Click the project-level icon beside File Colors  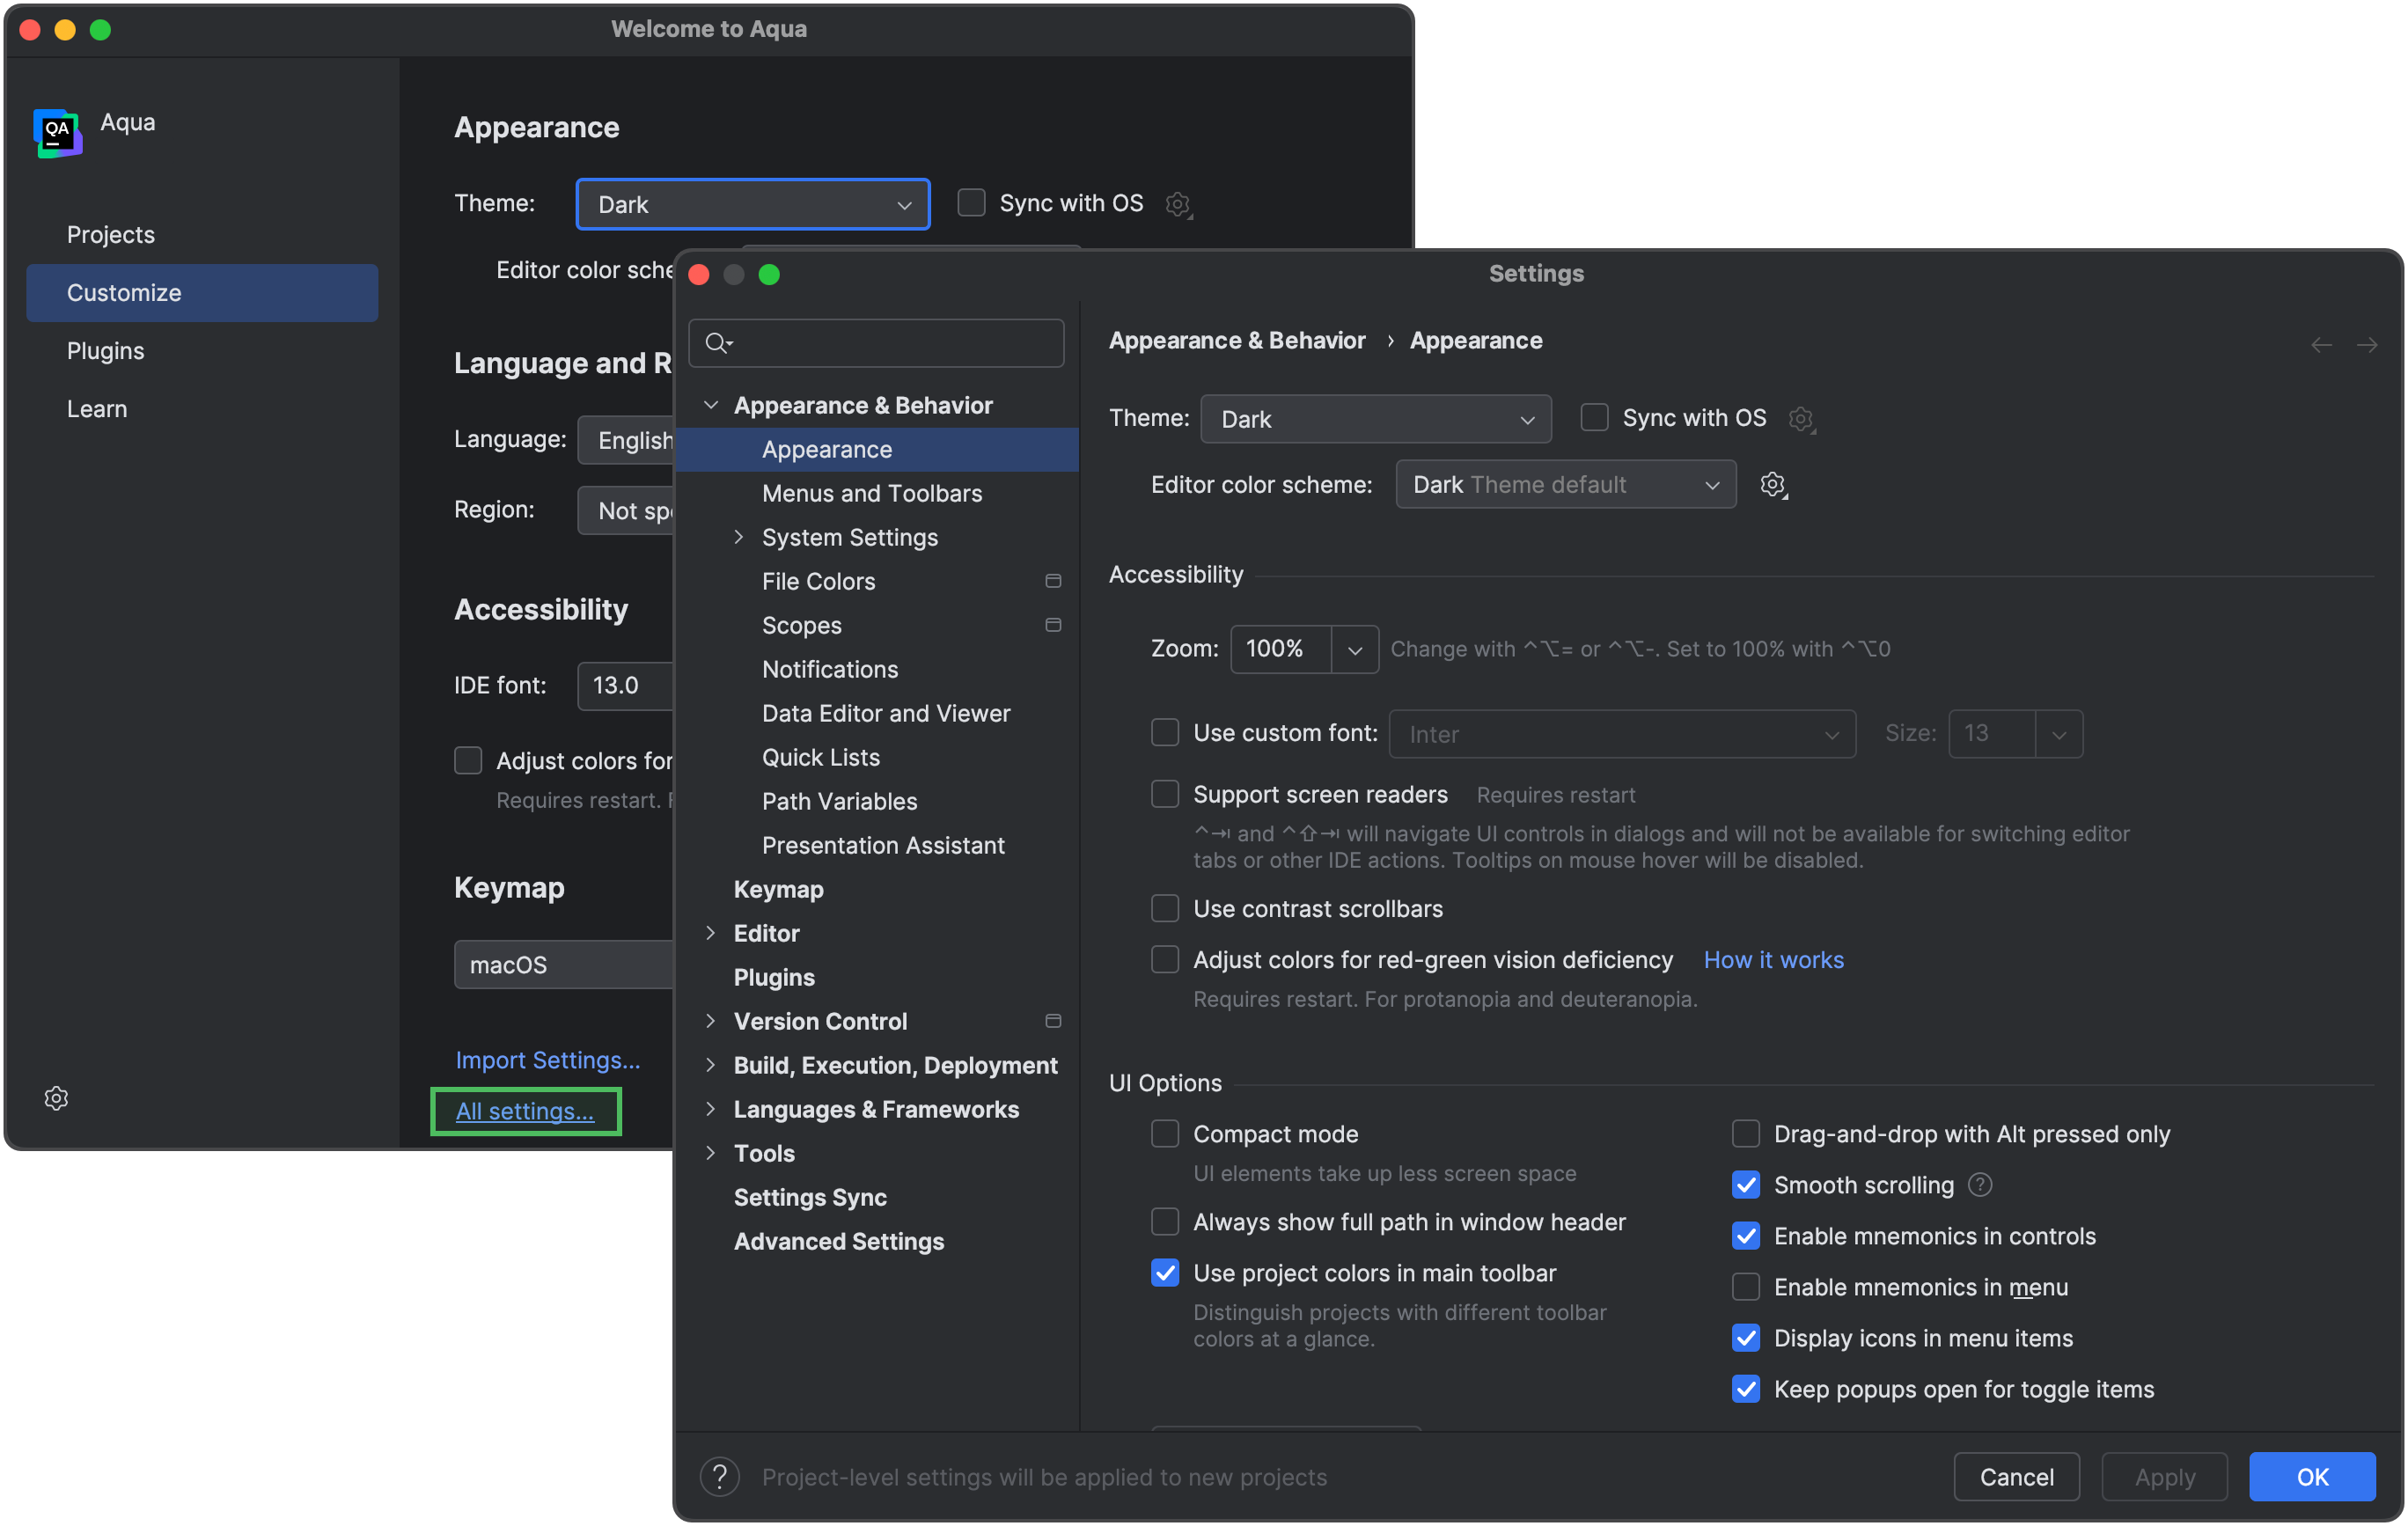pyautogui.click(x=1053, y=581)
